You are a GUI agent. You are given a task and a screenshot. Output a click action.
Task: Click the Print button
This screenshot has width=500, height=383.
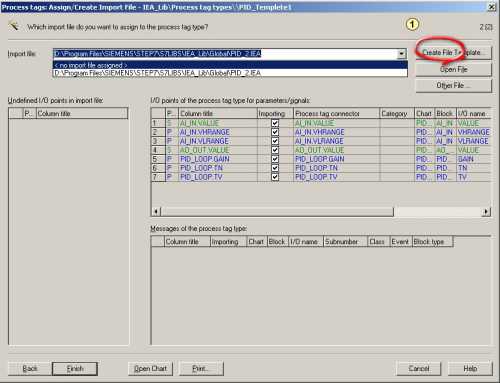[201, 369]
